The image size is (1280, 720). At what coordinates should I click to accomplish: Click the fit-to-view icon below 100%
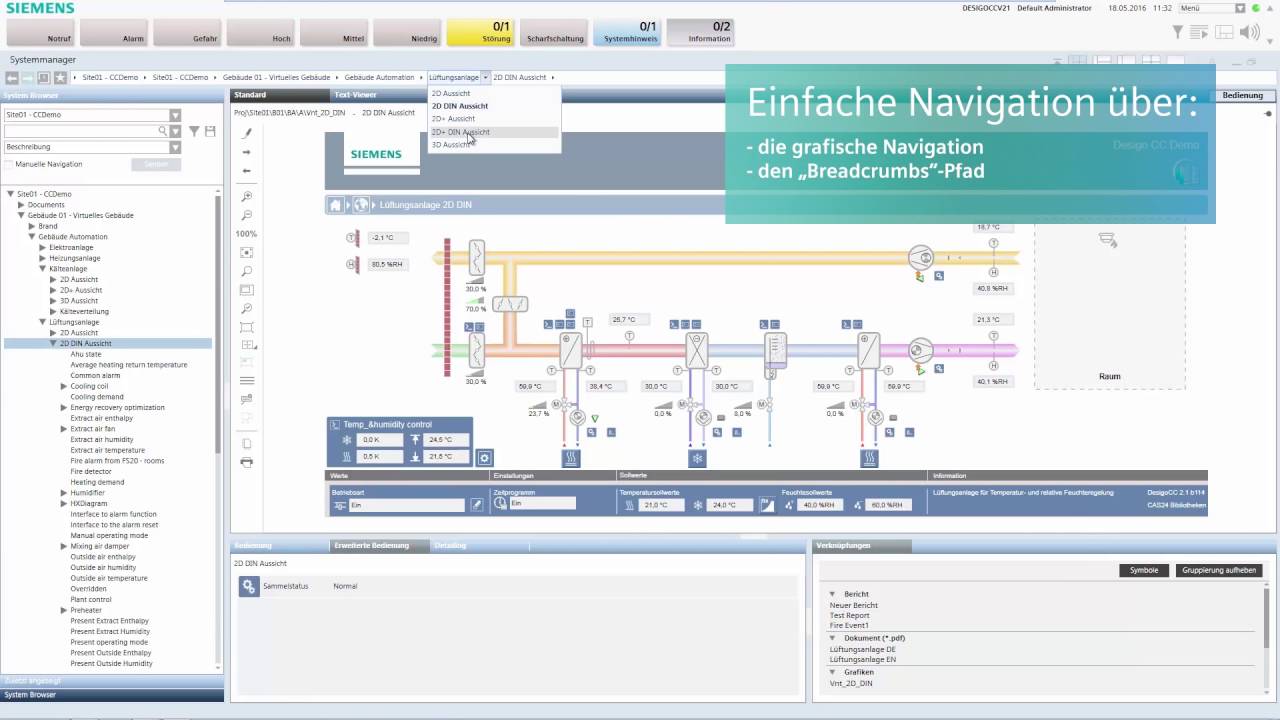pyautogui.click(x=247, y=253)
